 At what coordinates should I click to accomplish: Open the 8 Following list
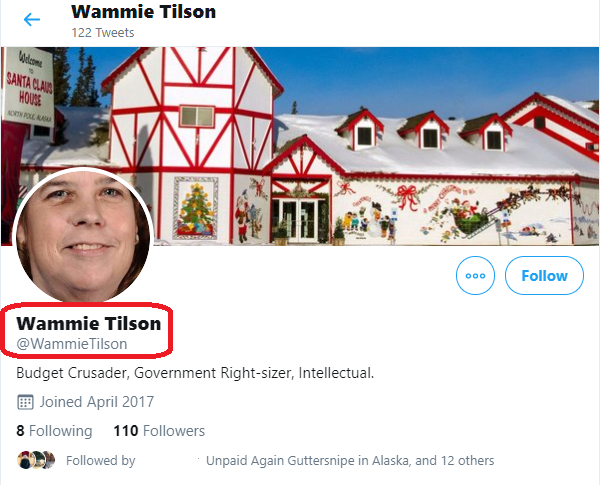pyautogui.click(x=54, y=431)
